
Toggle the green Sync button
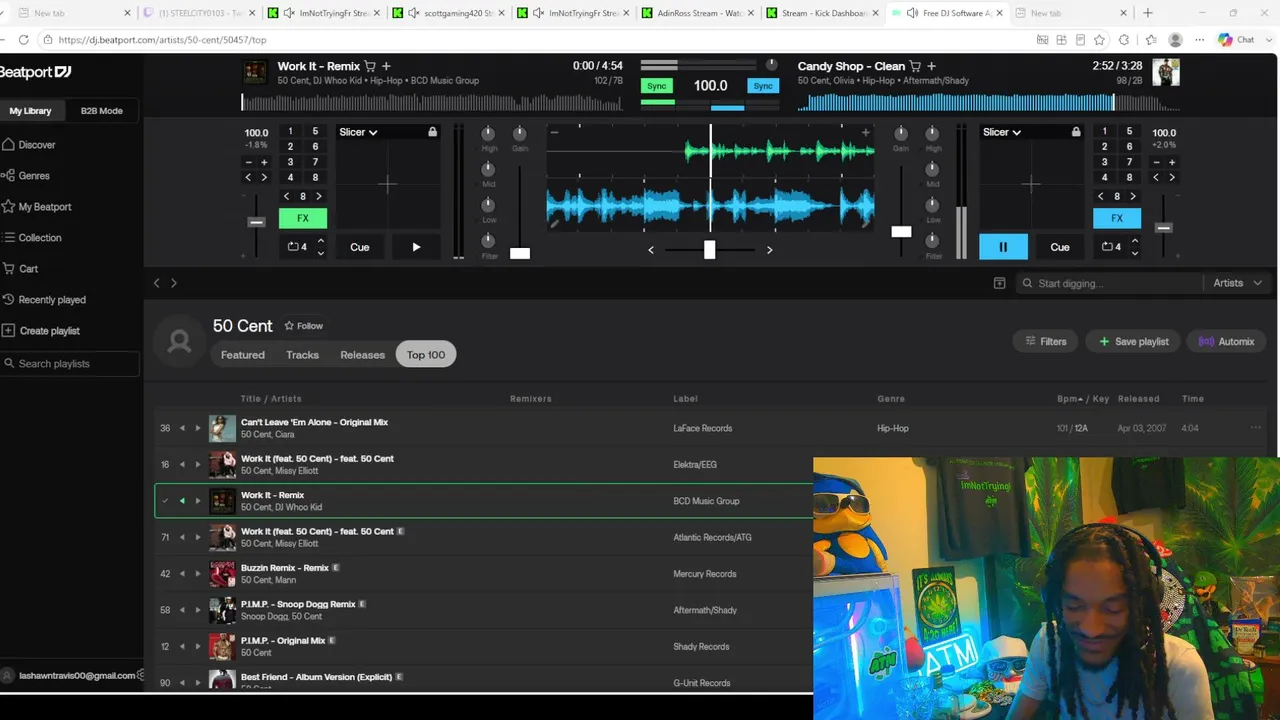(657, 86)
